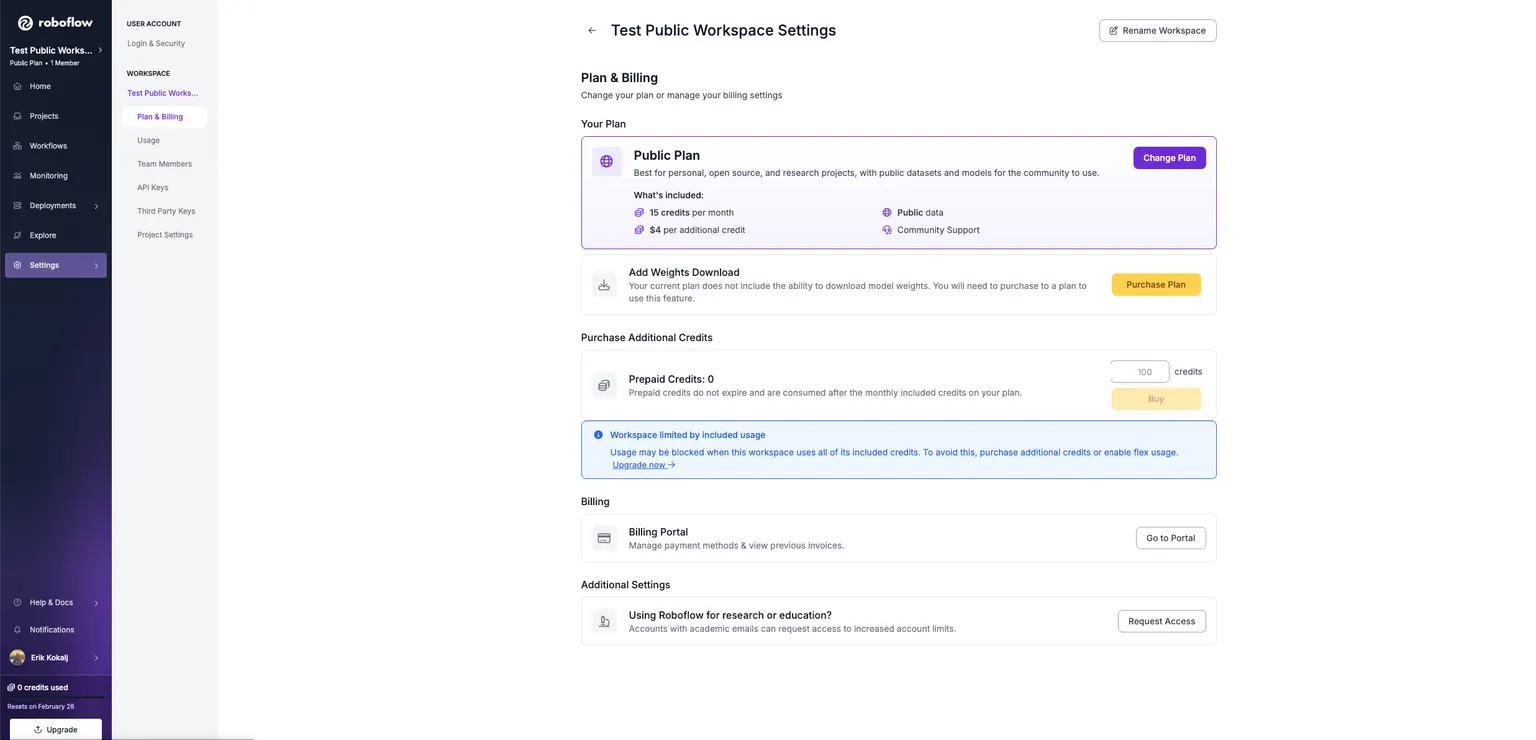This screenshot has width=1536, height=740.
Task: Open the Third Party Keys page
Action: pos(166,211)
